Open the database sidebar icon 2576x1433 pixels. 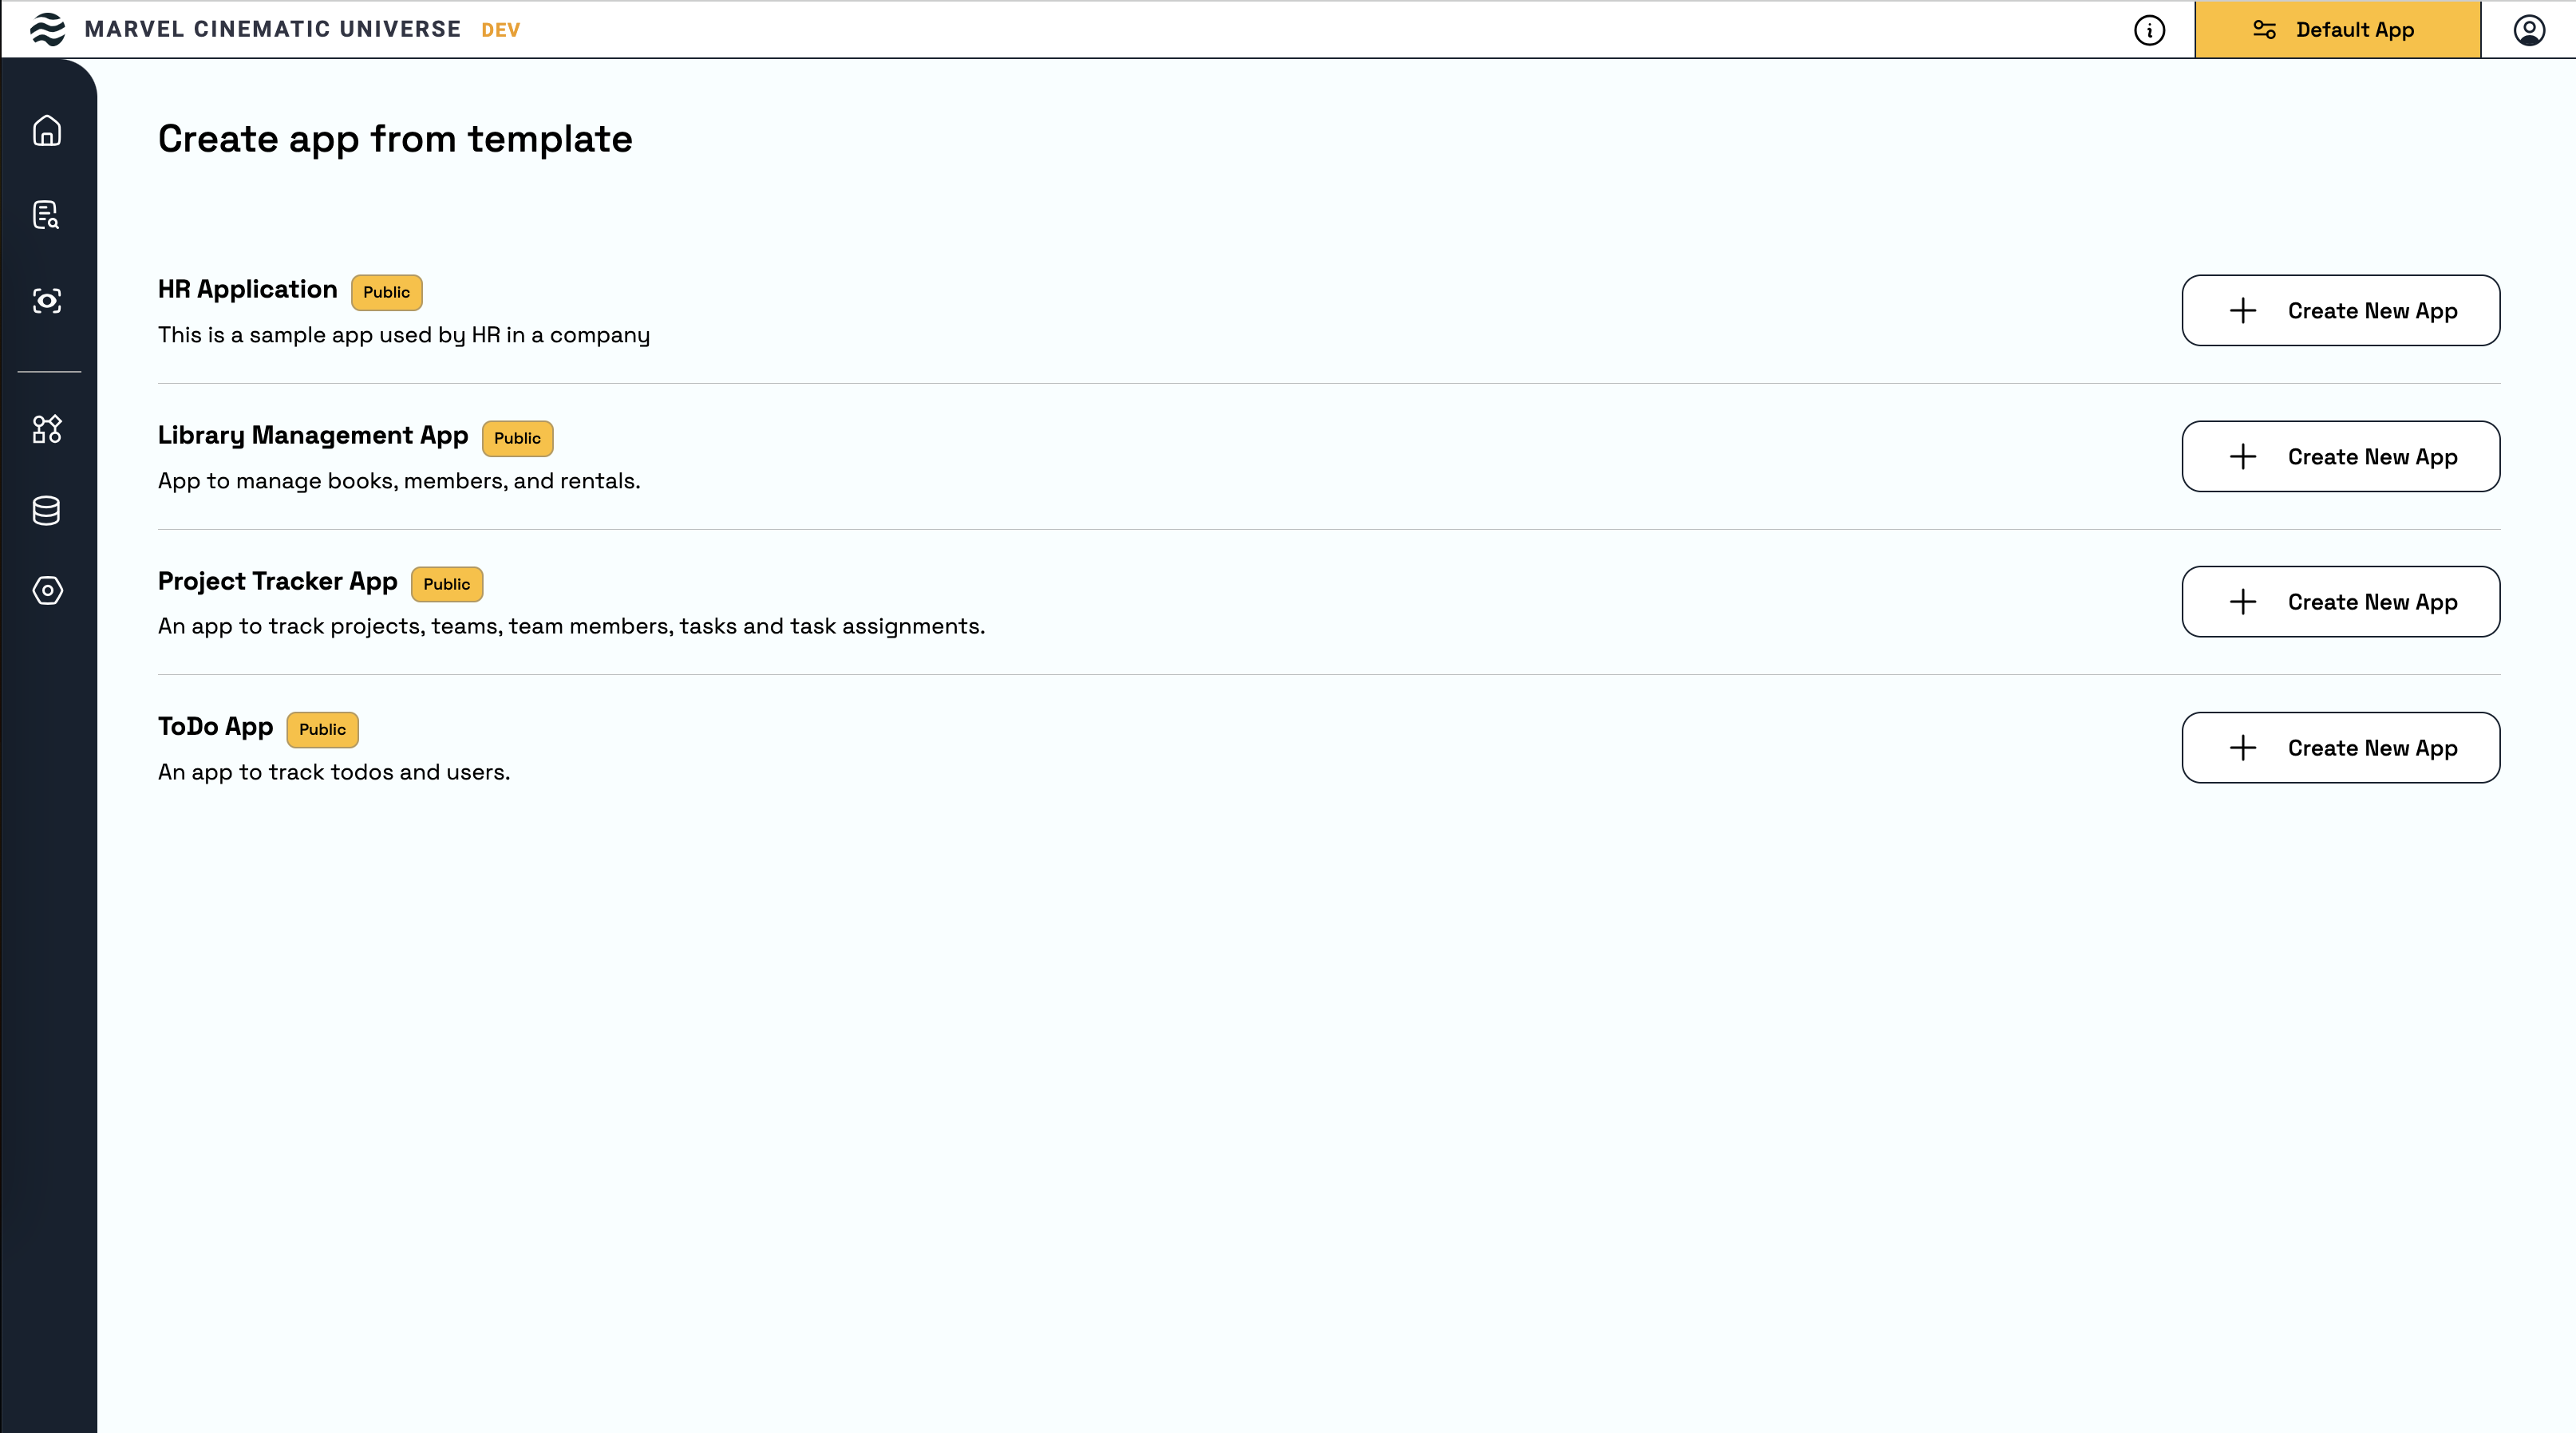[x=47, y=511]
